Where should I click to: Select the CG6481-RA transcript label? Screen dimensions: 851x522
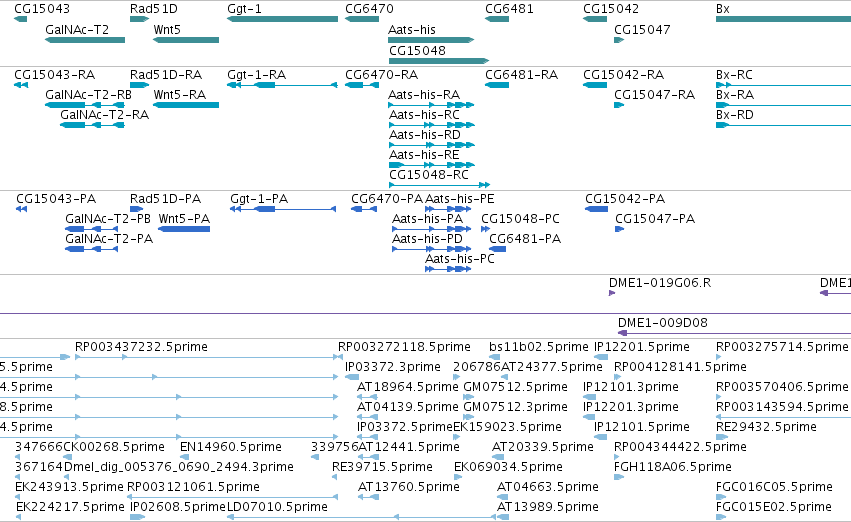click(x=522, y=74)
